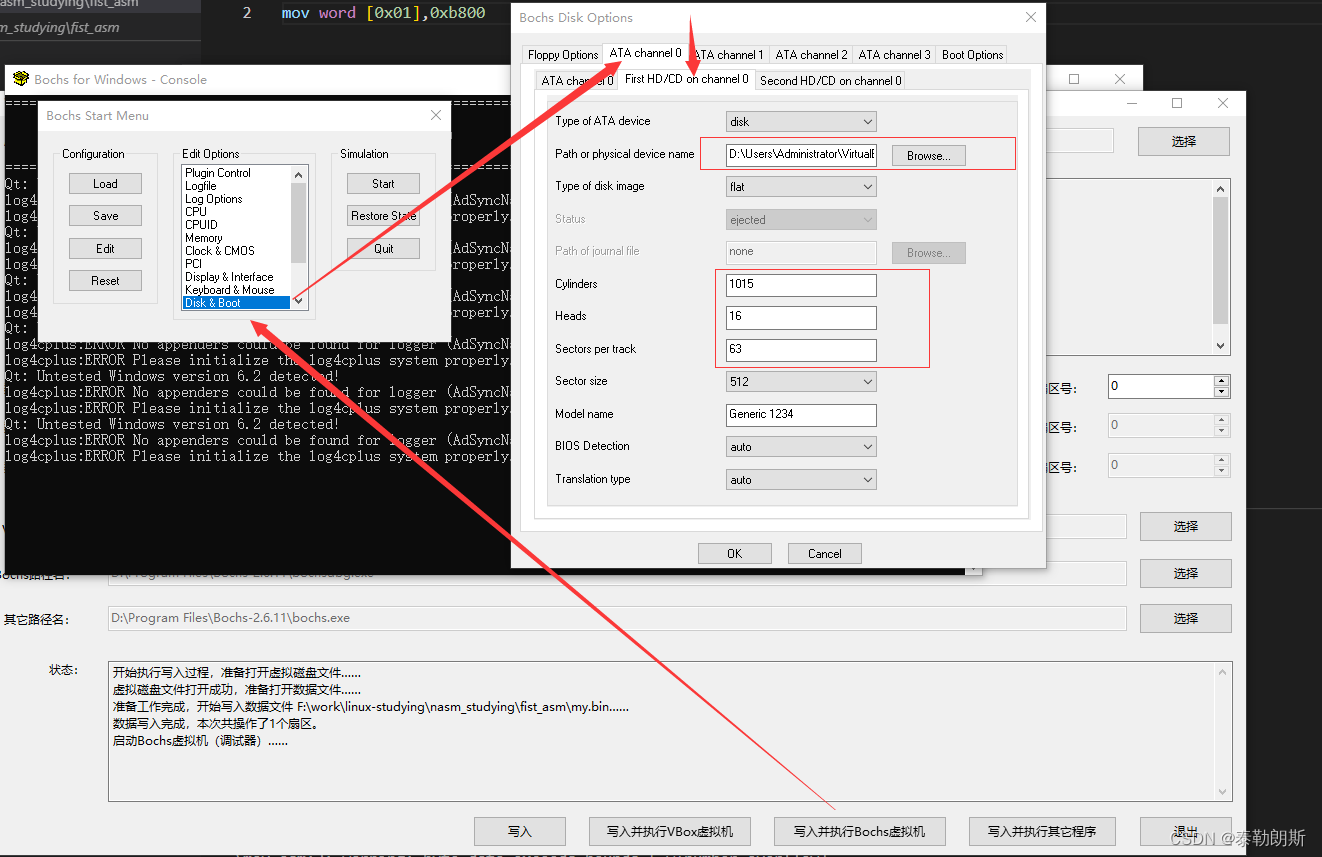Image resolution: width=1322 pixels, height=857 pixels.
Task: Click the Model name field
Action: pos(801,414)
